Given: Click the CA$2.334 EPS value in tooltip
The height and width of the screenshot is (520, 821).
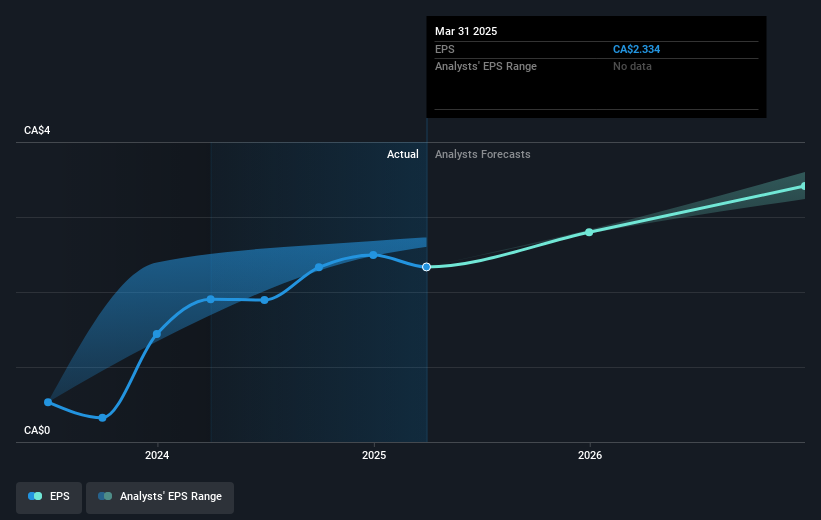Looking at the screenshot, I should point(636,49).
